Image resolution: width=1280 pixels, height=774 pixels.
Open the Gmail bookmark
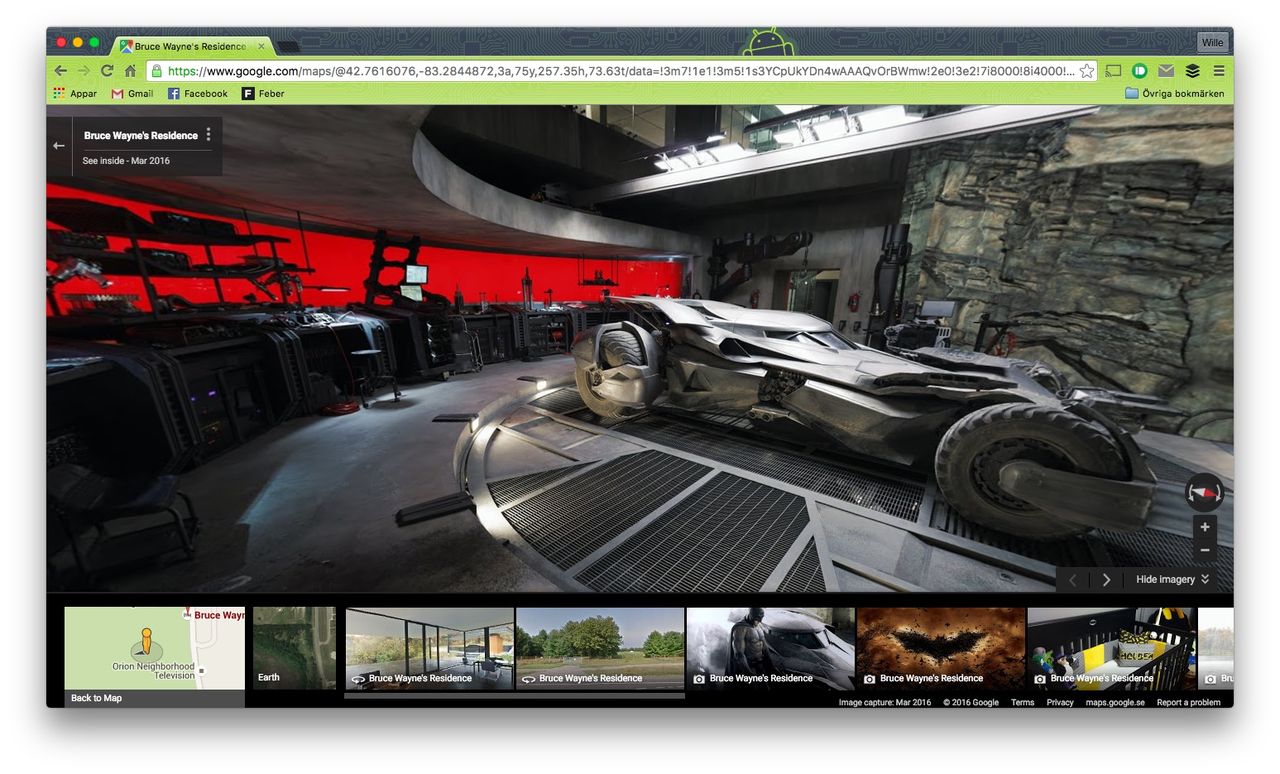(x=132, y=94)
